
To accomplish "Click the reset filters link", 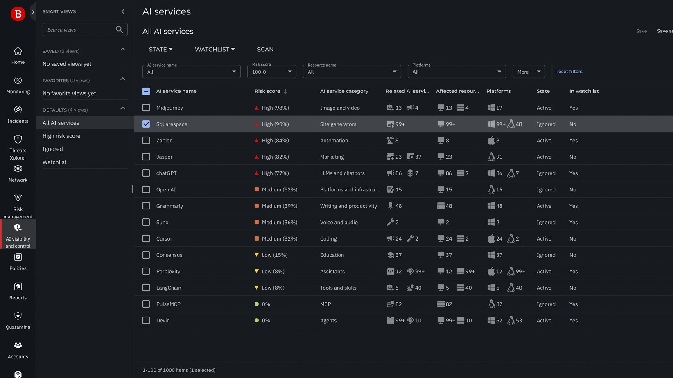I will (x=569, y=71).
